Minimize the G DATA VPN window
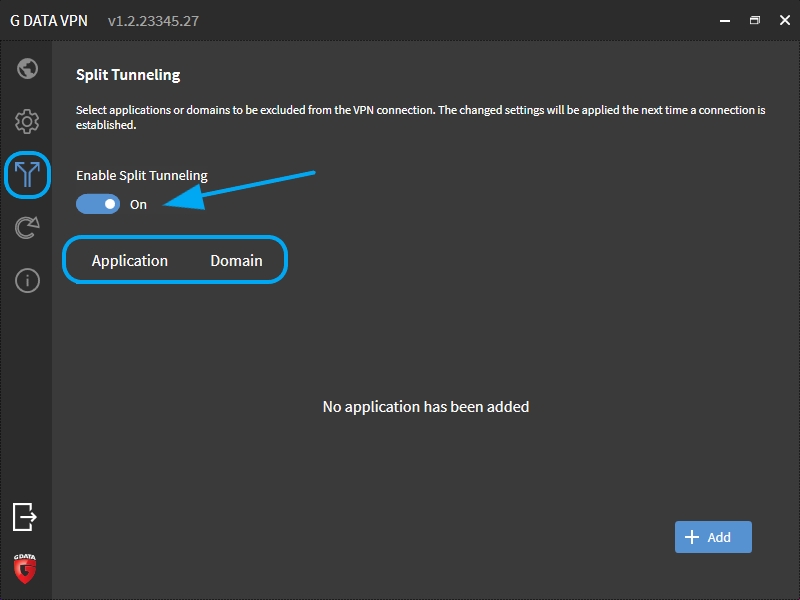This screenshot has width=800, height=600. click(724, 20)
